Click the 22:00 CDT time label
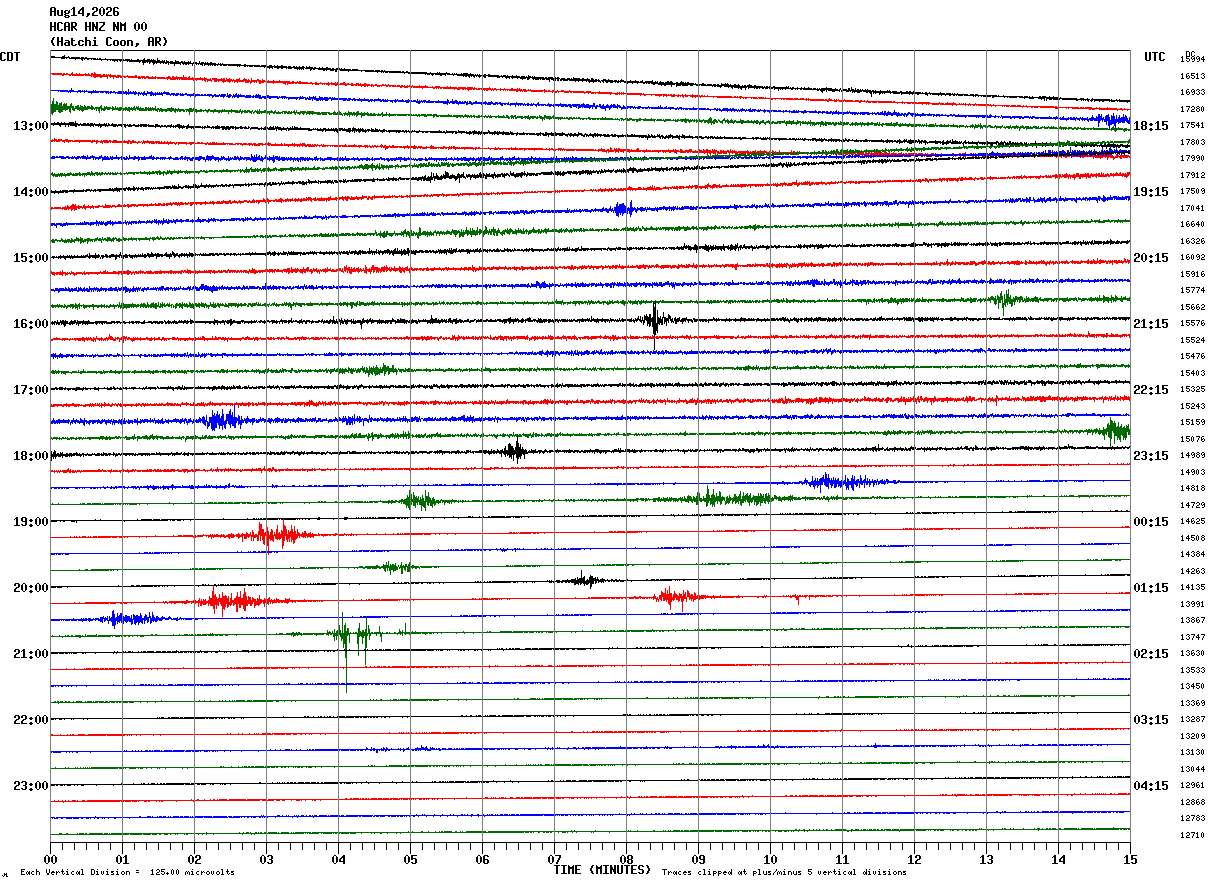This screenshot has height=886, width=1210. coord(31,720)
